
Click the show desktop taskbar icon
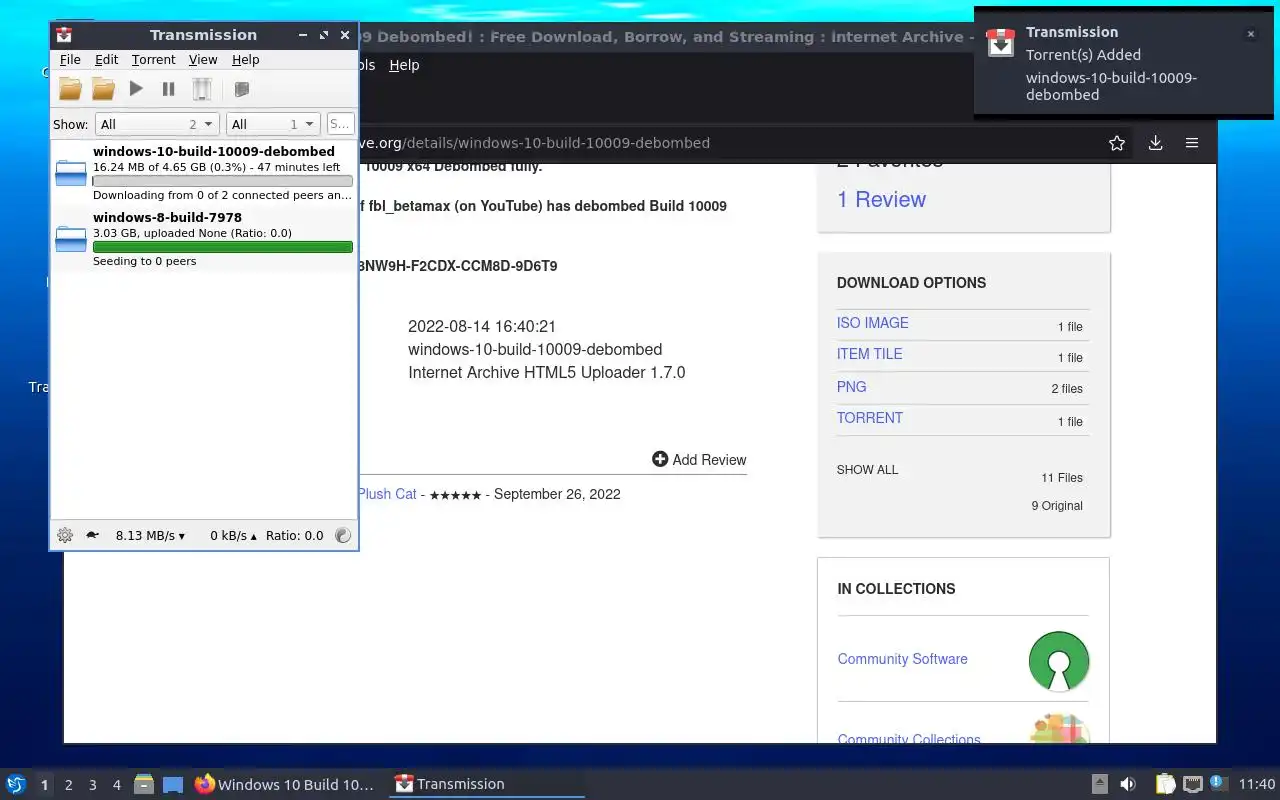[173, 785]
